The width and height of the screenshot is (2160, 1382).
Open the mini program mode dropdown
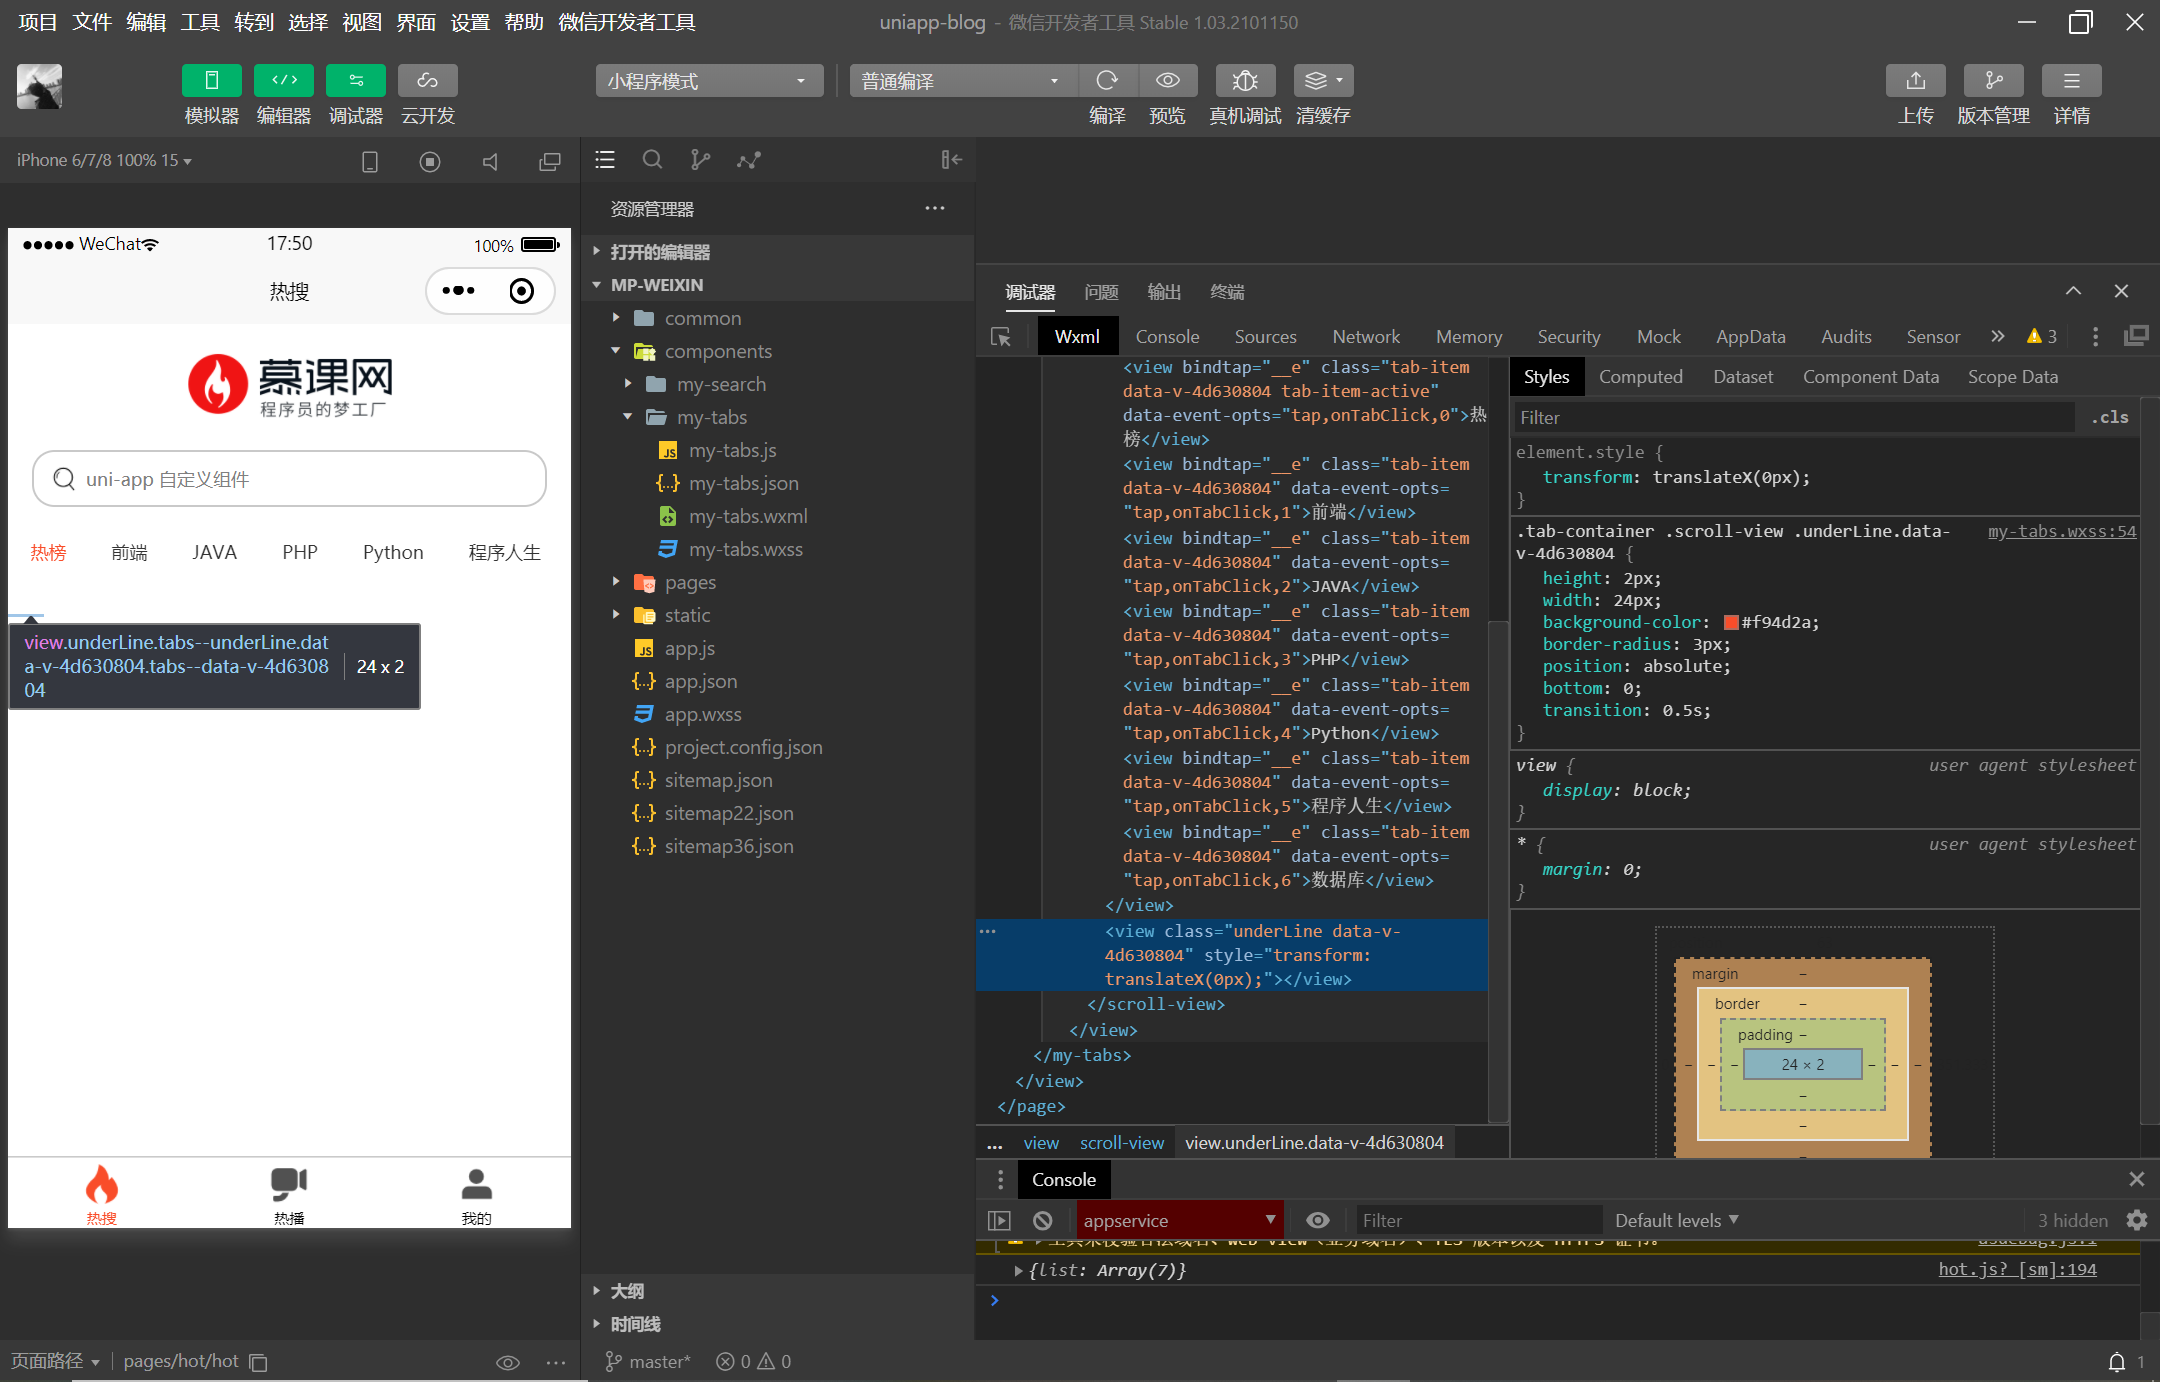coord(709,81)
